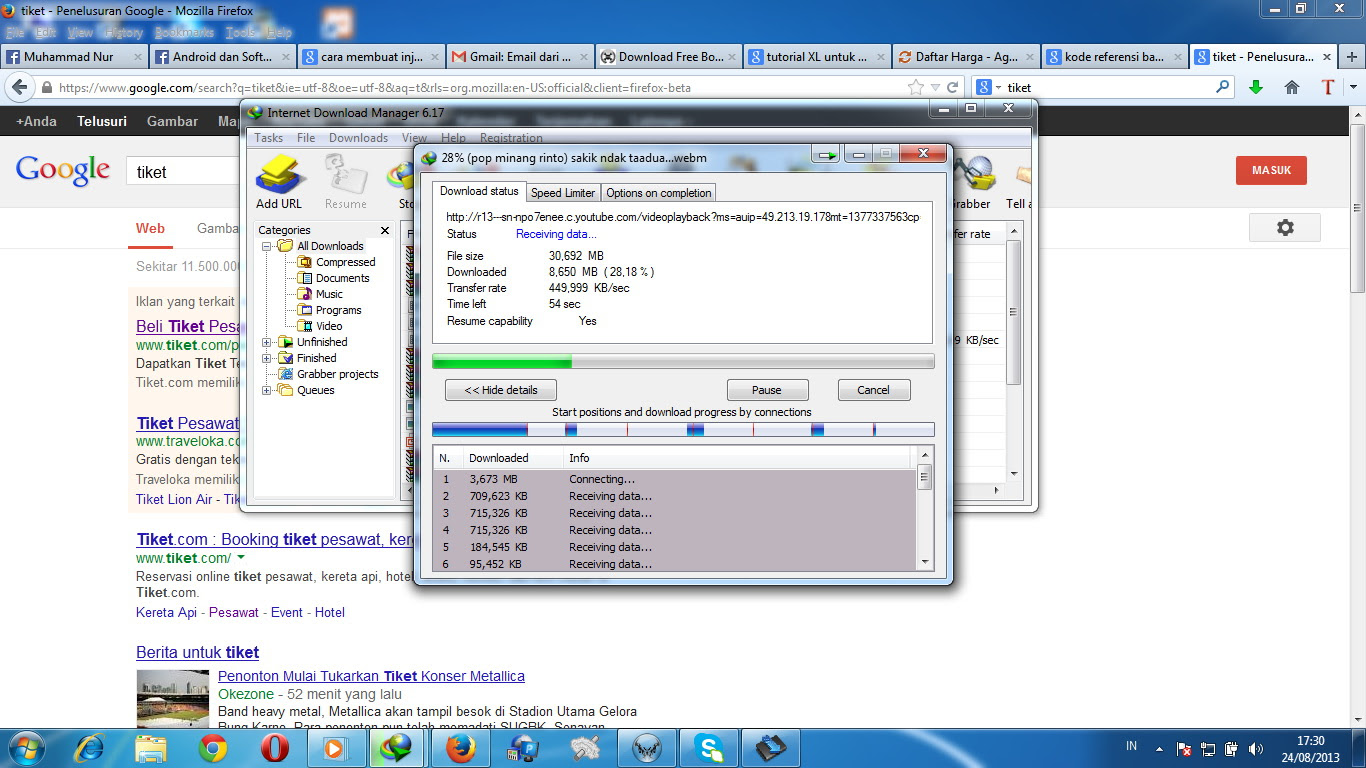Click the Google search input containing tiket
This screenshot has height=768, width=1366.
click(183, 172)
